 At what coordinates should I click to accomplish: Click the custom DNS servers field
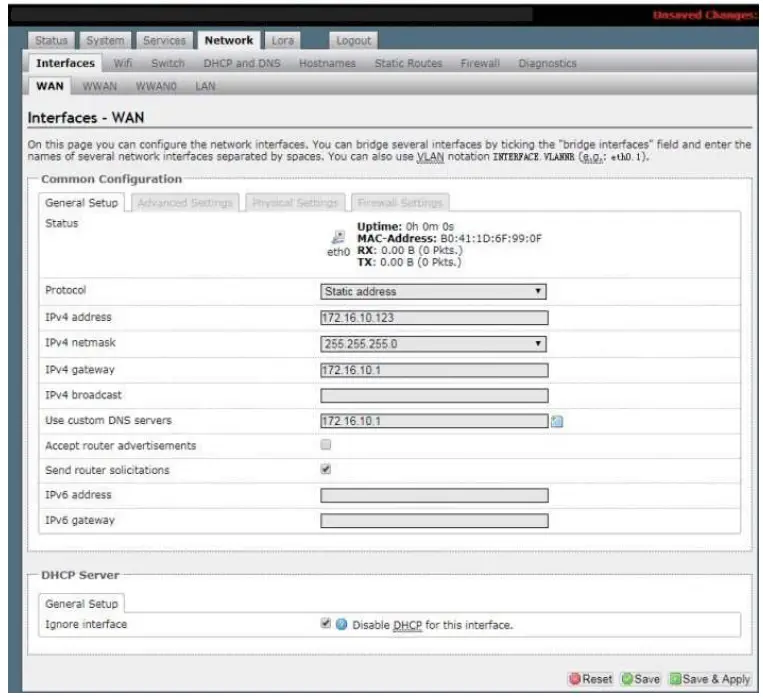(x=434, y=421)
